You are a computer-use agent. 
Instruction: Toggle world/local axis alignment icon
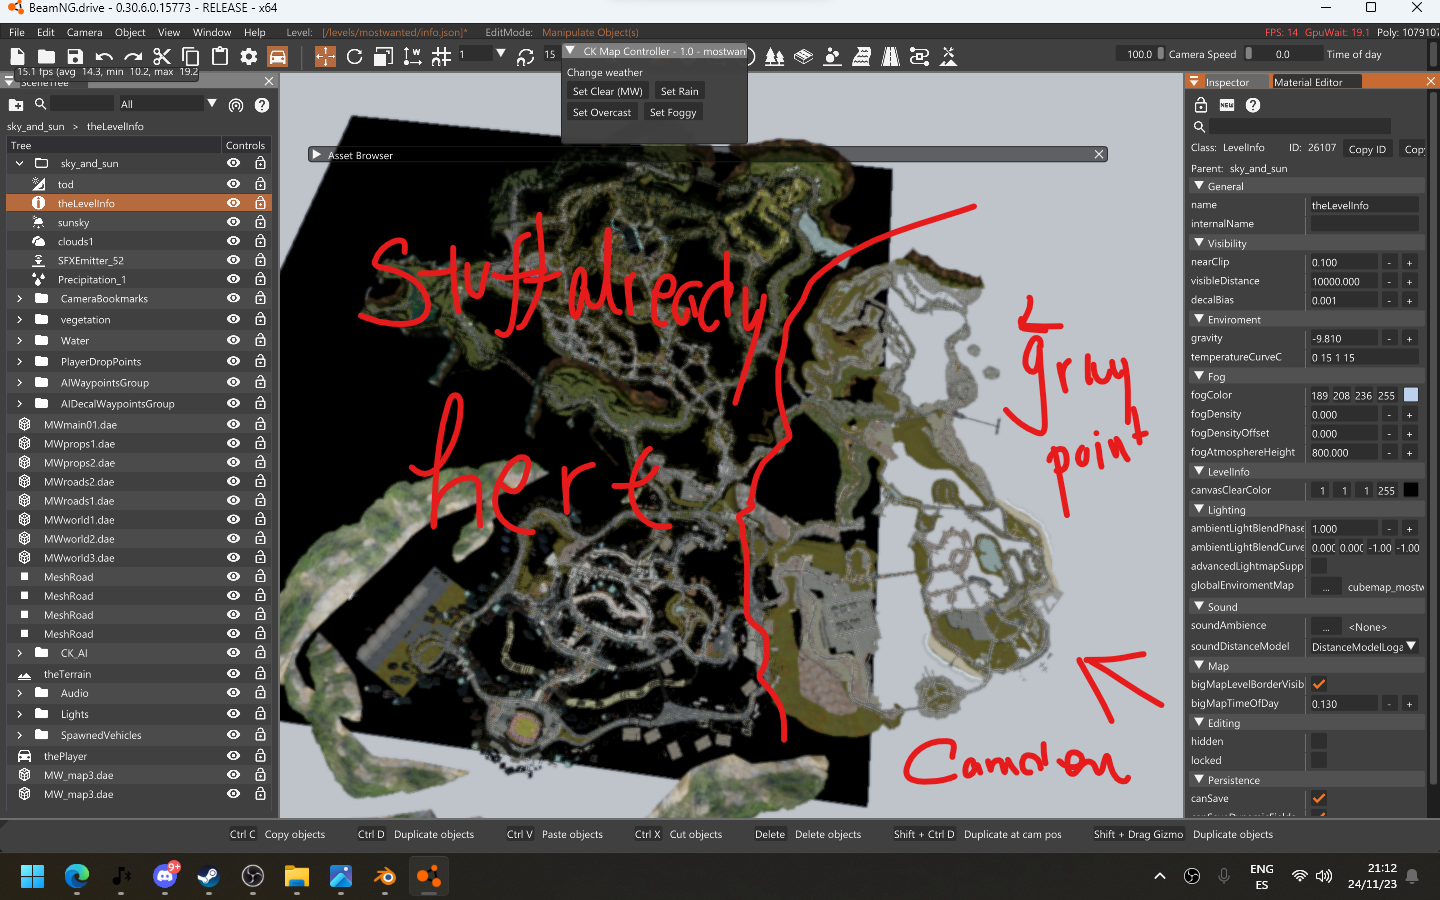tap(412, 57)
